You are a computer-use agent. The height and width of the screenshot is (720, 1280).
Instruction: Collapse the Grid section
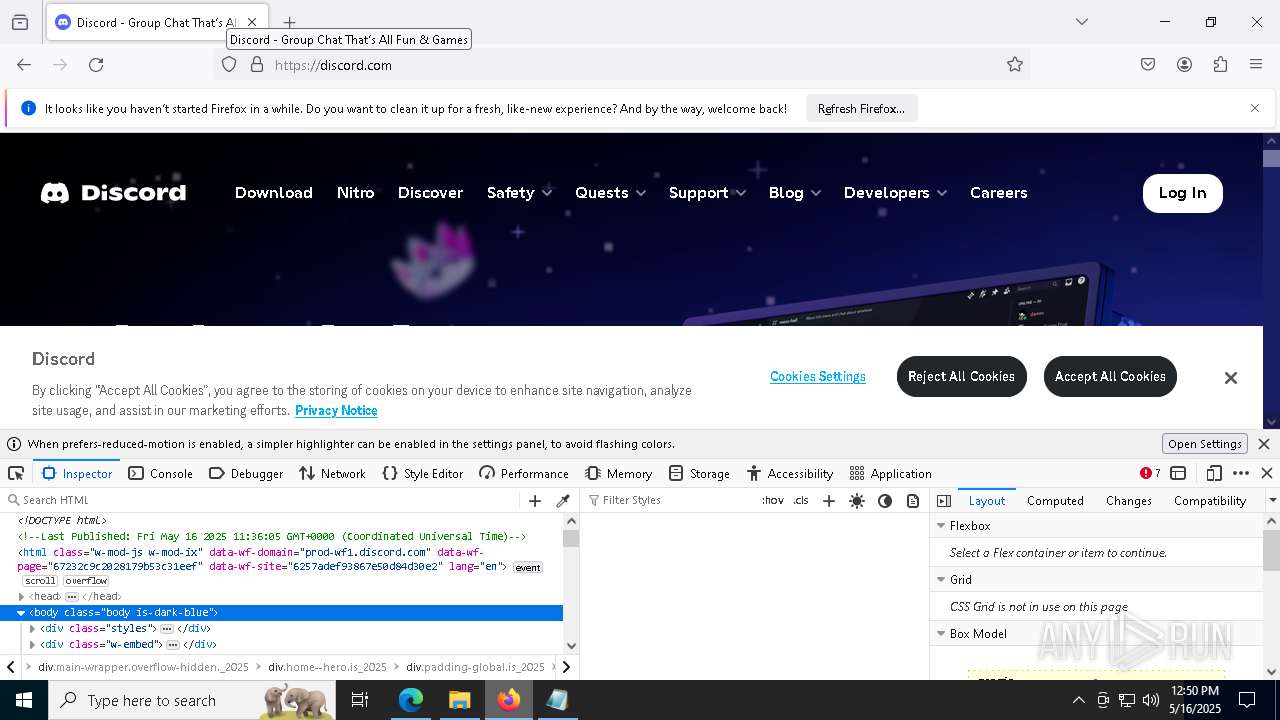pyautogui.click(x=941, y=580)
